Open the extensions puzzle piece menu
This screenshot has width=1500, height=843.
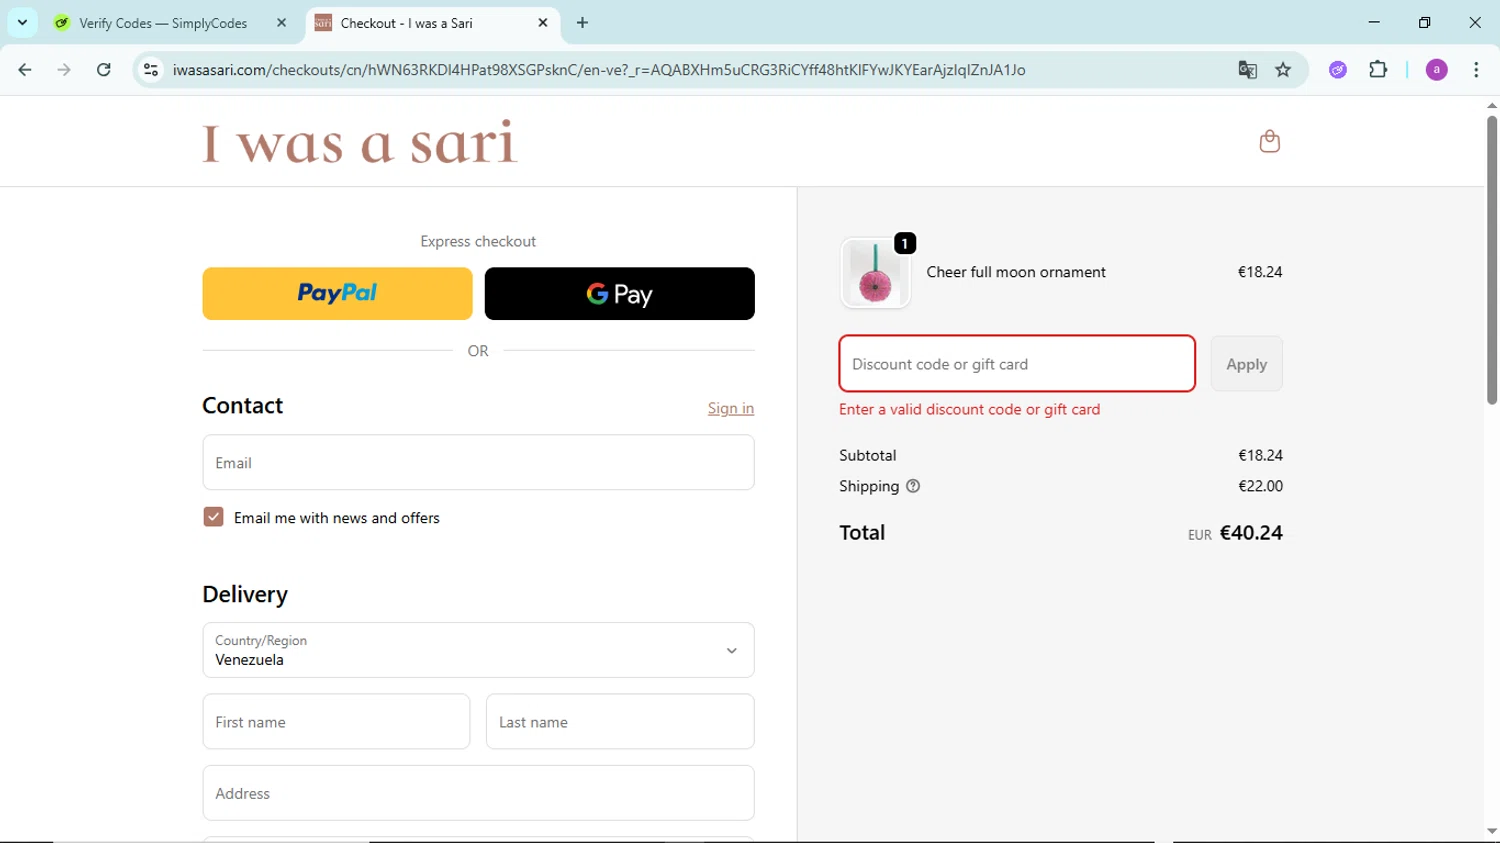pyautogui.click(x=1378, y=70)
